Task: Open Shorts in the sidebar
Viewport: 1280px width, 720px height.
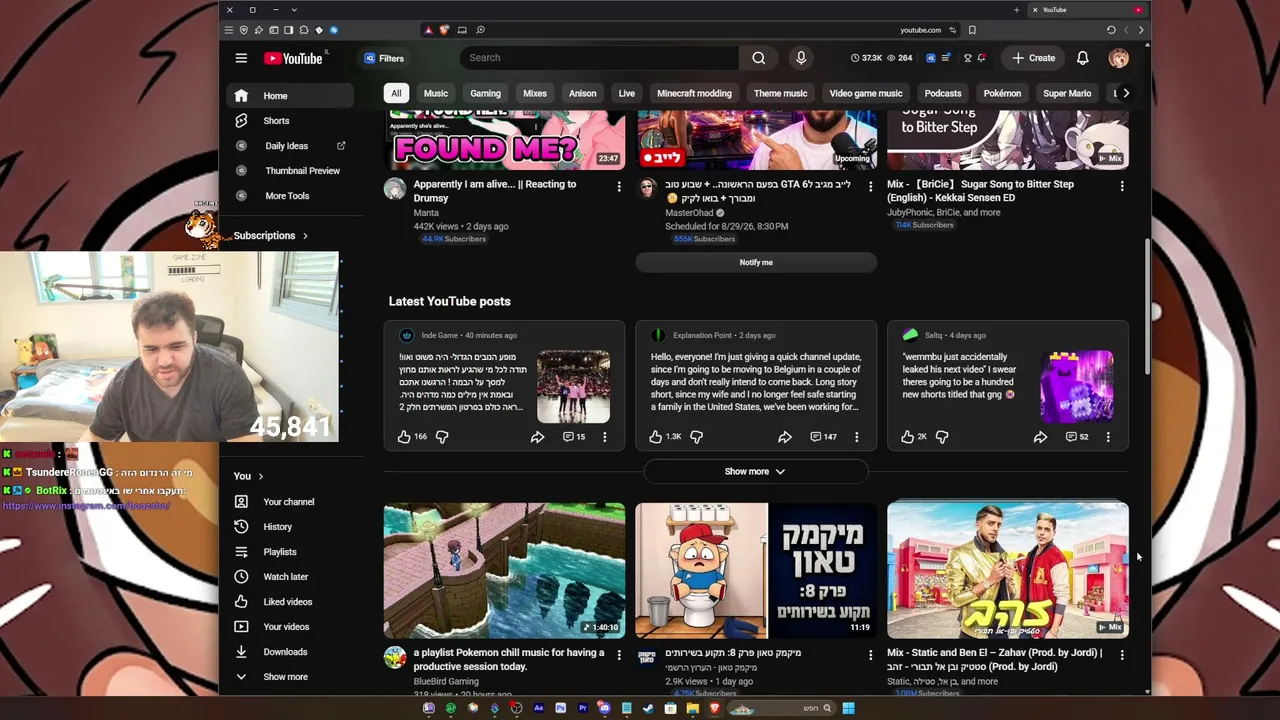Action: (290, 121)
